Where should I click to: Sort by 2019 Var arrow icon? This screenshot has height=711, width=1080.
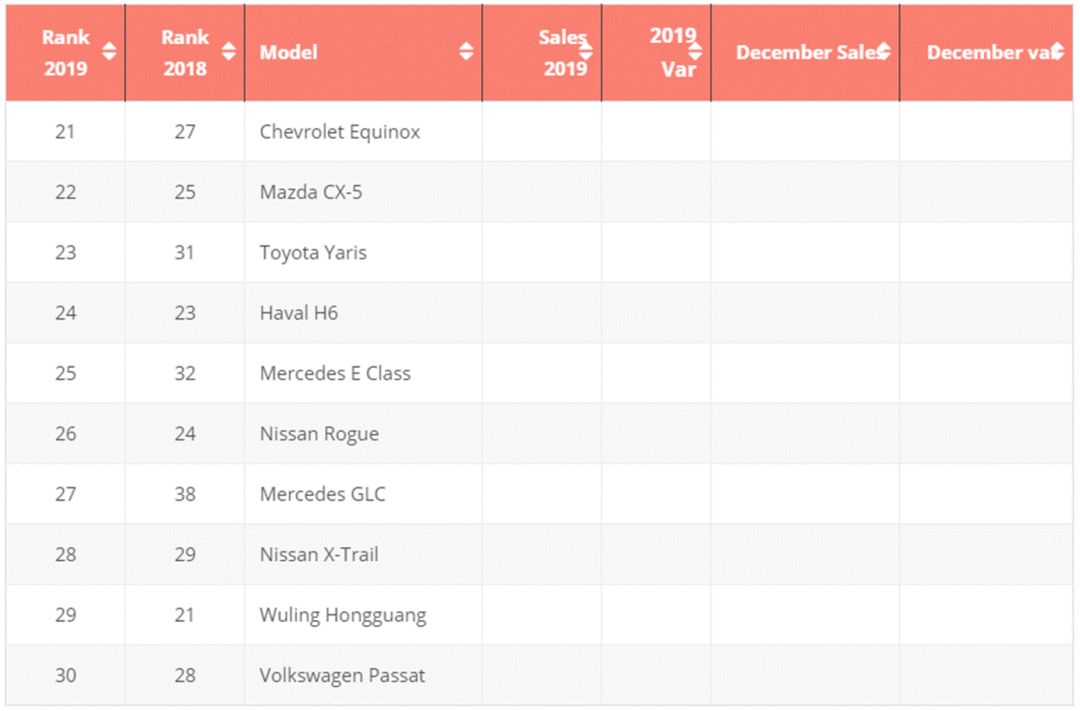tap(695, 52)
